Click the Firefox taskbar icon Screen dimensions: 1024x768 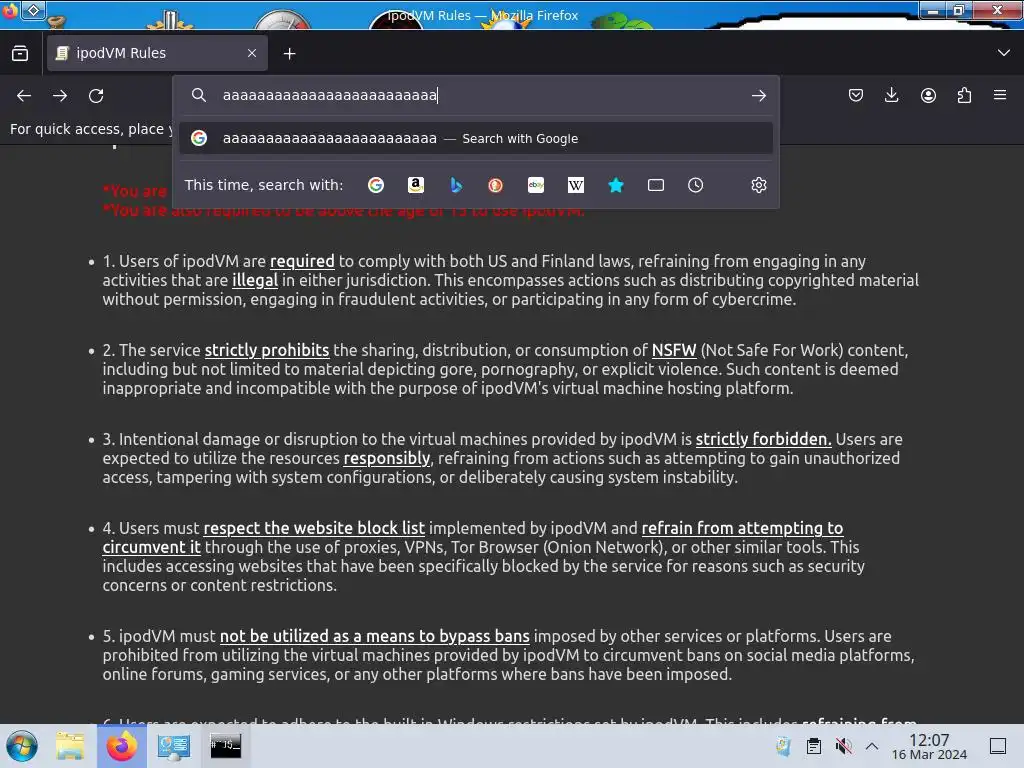pyautogui.click(x=121, y=746)
